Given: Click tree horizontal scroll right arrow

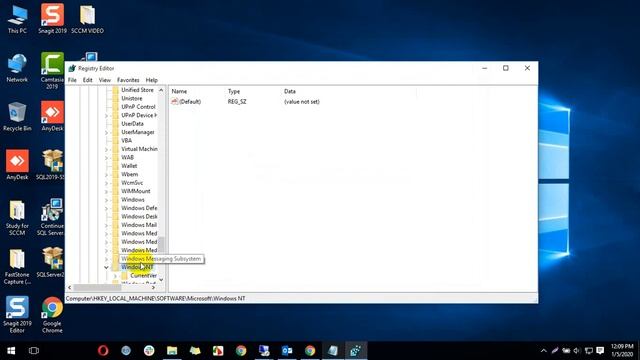Looking at the screenshot, I should pyautogui.click(x=153, y=288).
